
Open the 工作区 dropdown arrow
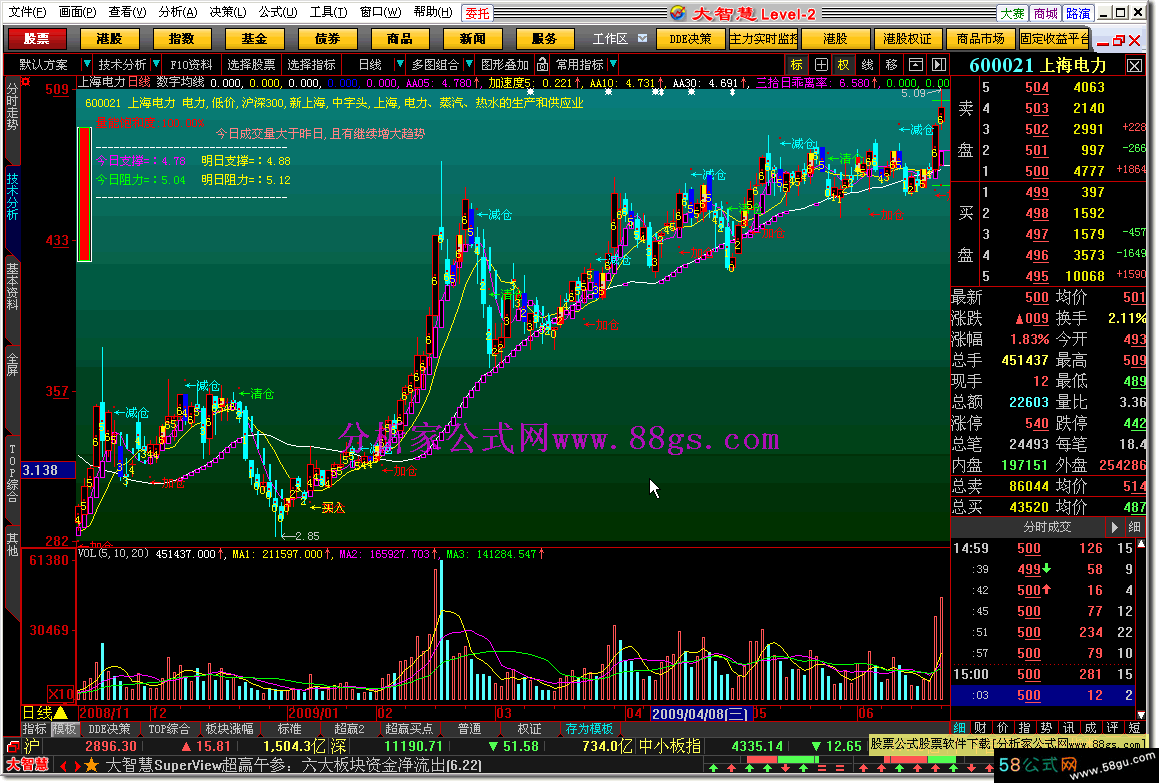(x=642, y=38)
